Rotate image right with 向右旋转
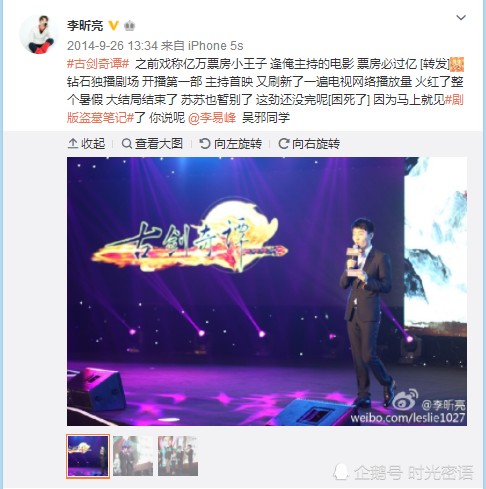Image resolution: width=486 pixels, height=489 pixels. pyautogui.click(x=309, y=144)
